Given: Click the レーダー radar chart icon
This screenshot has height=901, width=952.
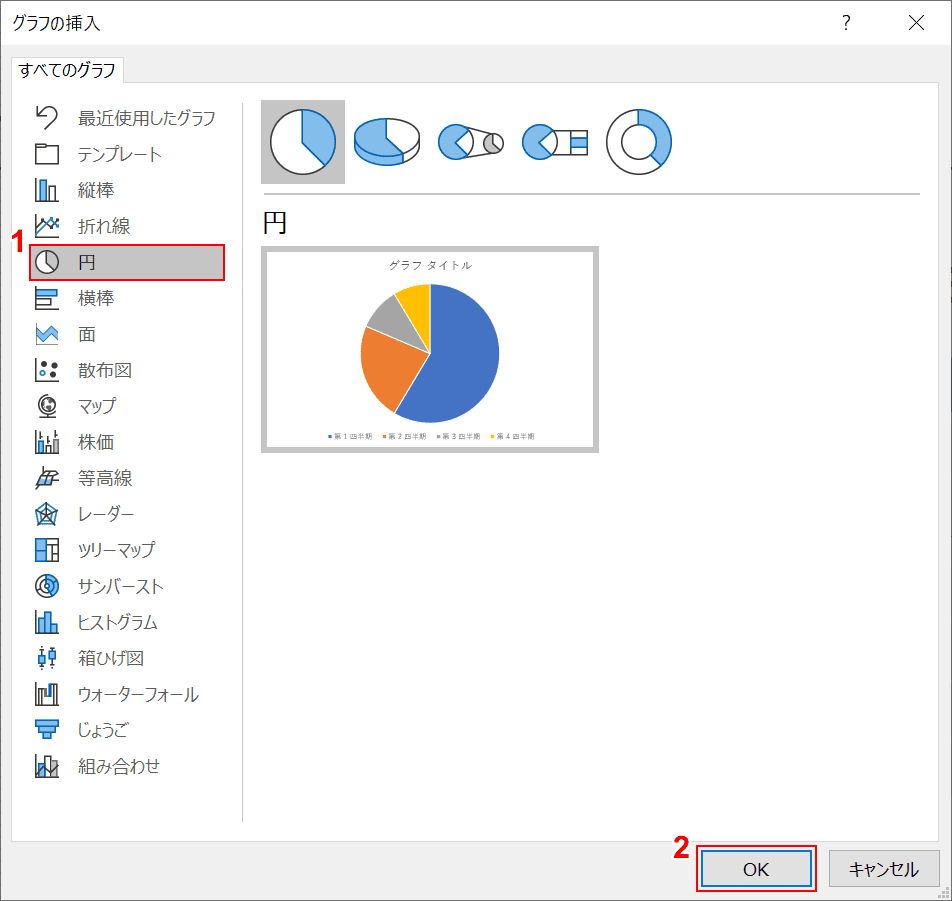Looking at the screenshot, I should pos(47,514).
